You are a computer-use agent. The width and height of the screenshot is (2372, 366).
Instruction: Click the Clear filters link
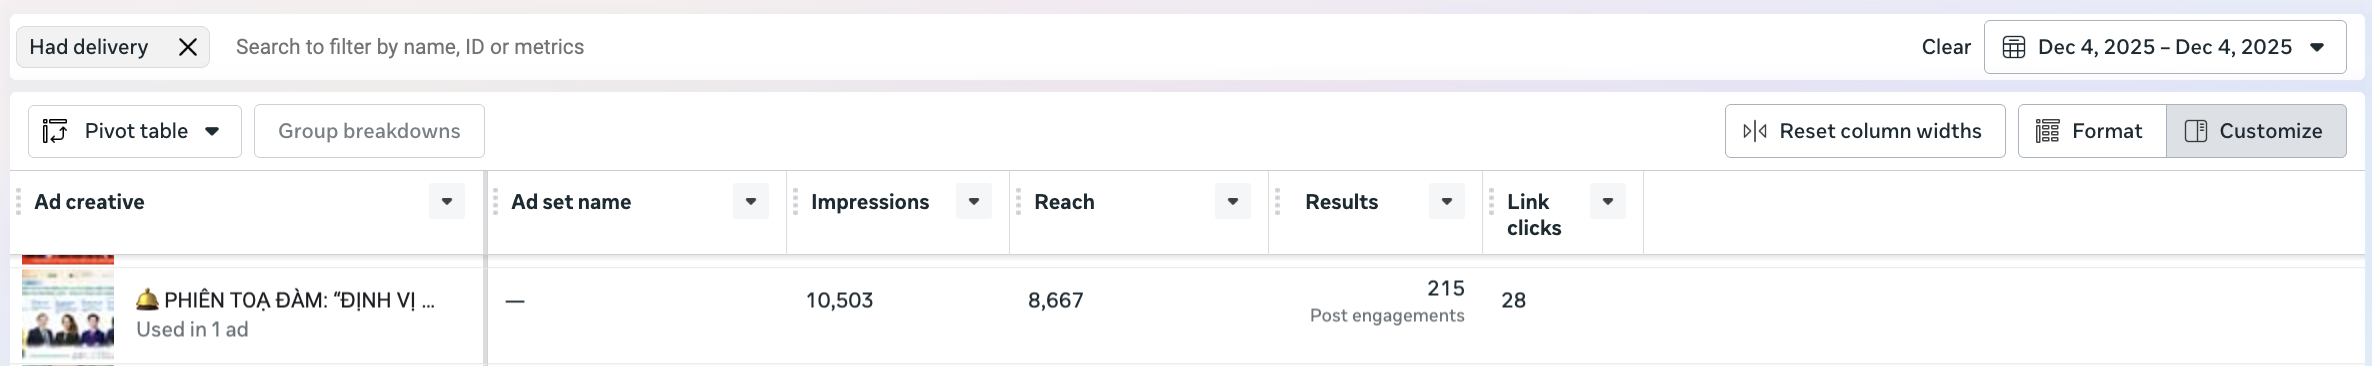pos(1946,47)
